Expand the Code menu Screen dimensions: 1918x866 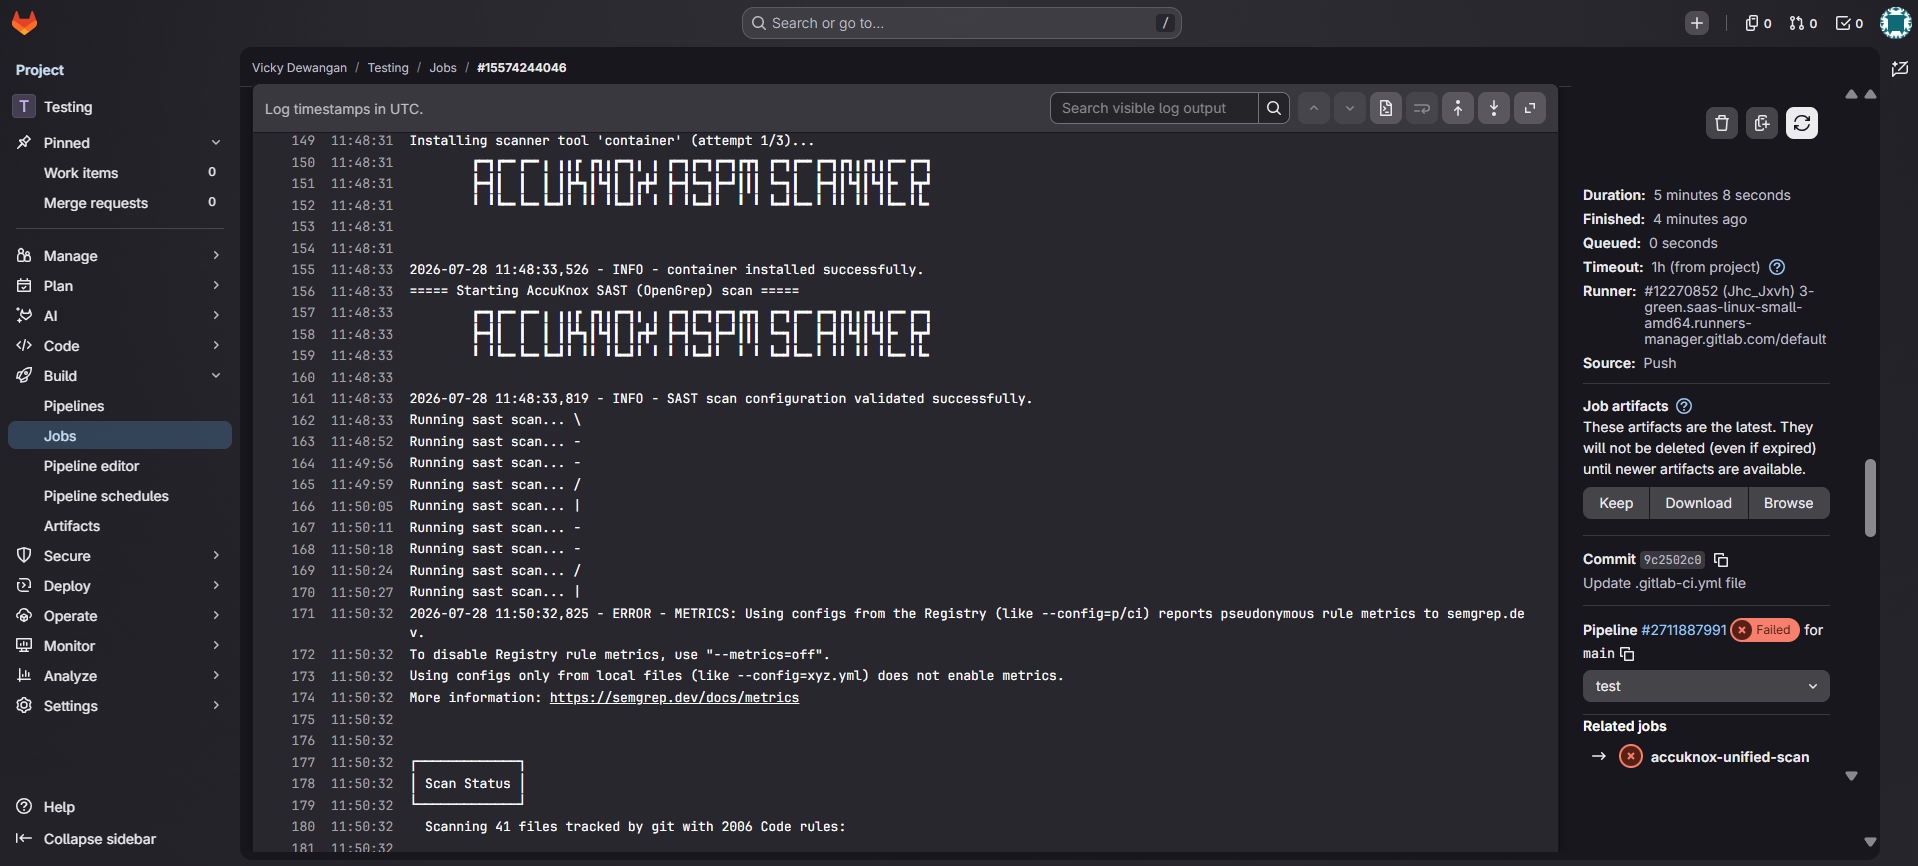point(120,346)
